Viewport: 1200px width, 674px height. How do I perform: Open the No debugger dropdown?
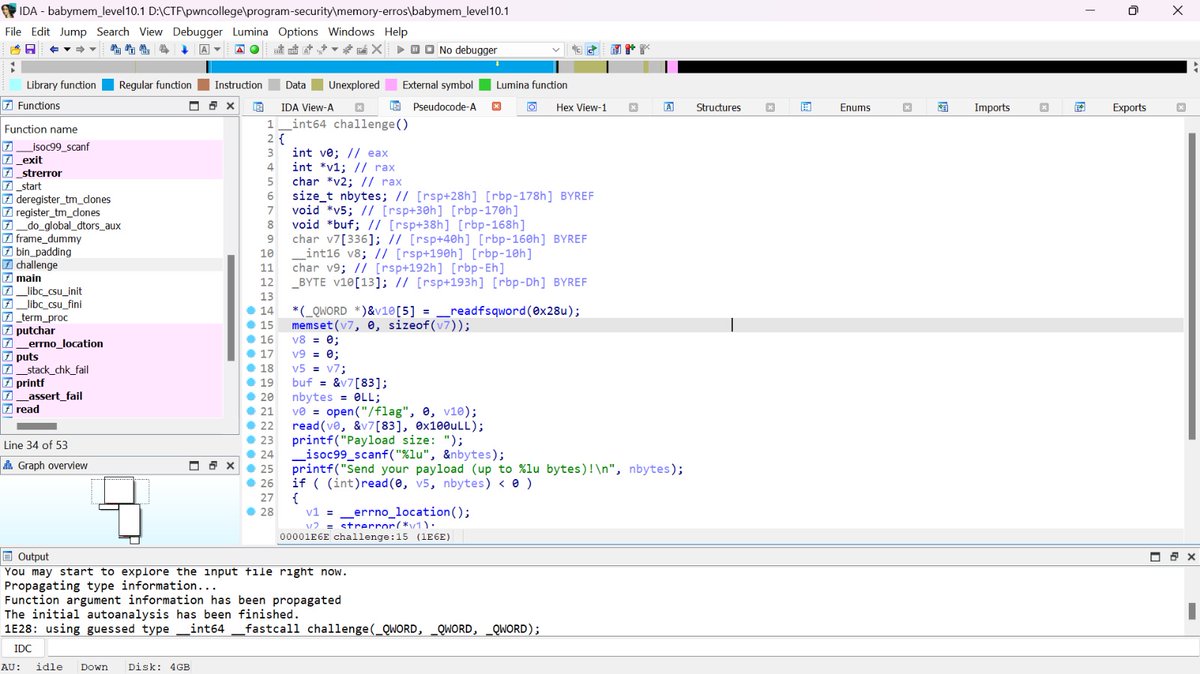tap(499, 49)
